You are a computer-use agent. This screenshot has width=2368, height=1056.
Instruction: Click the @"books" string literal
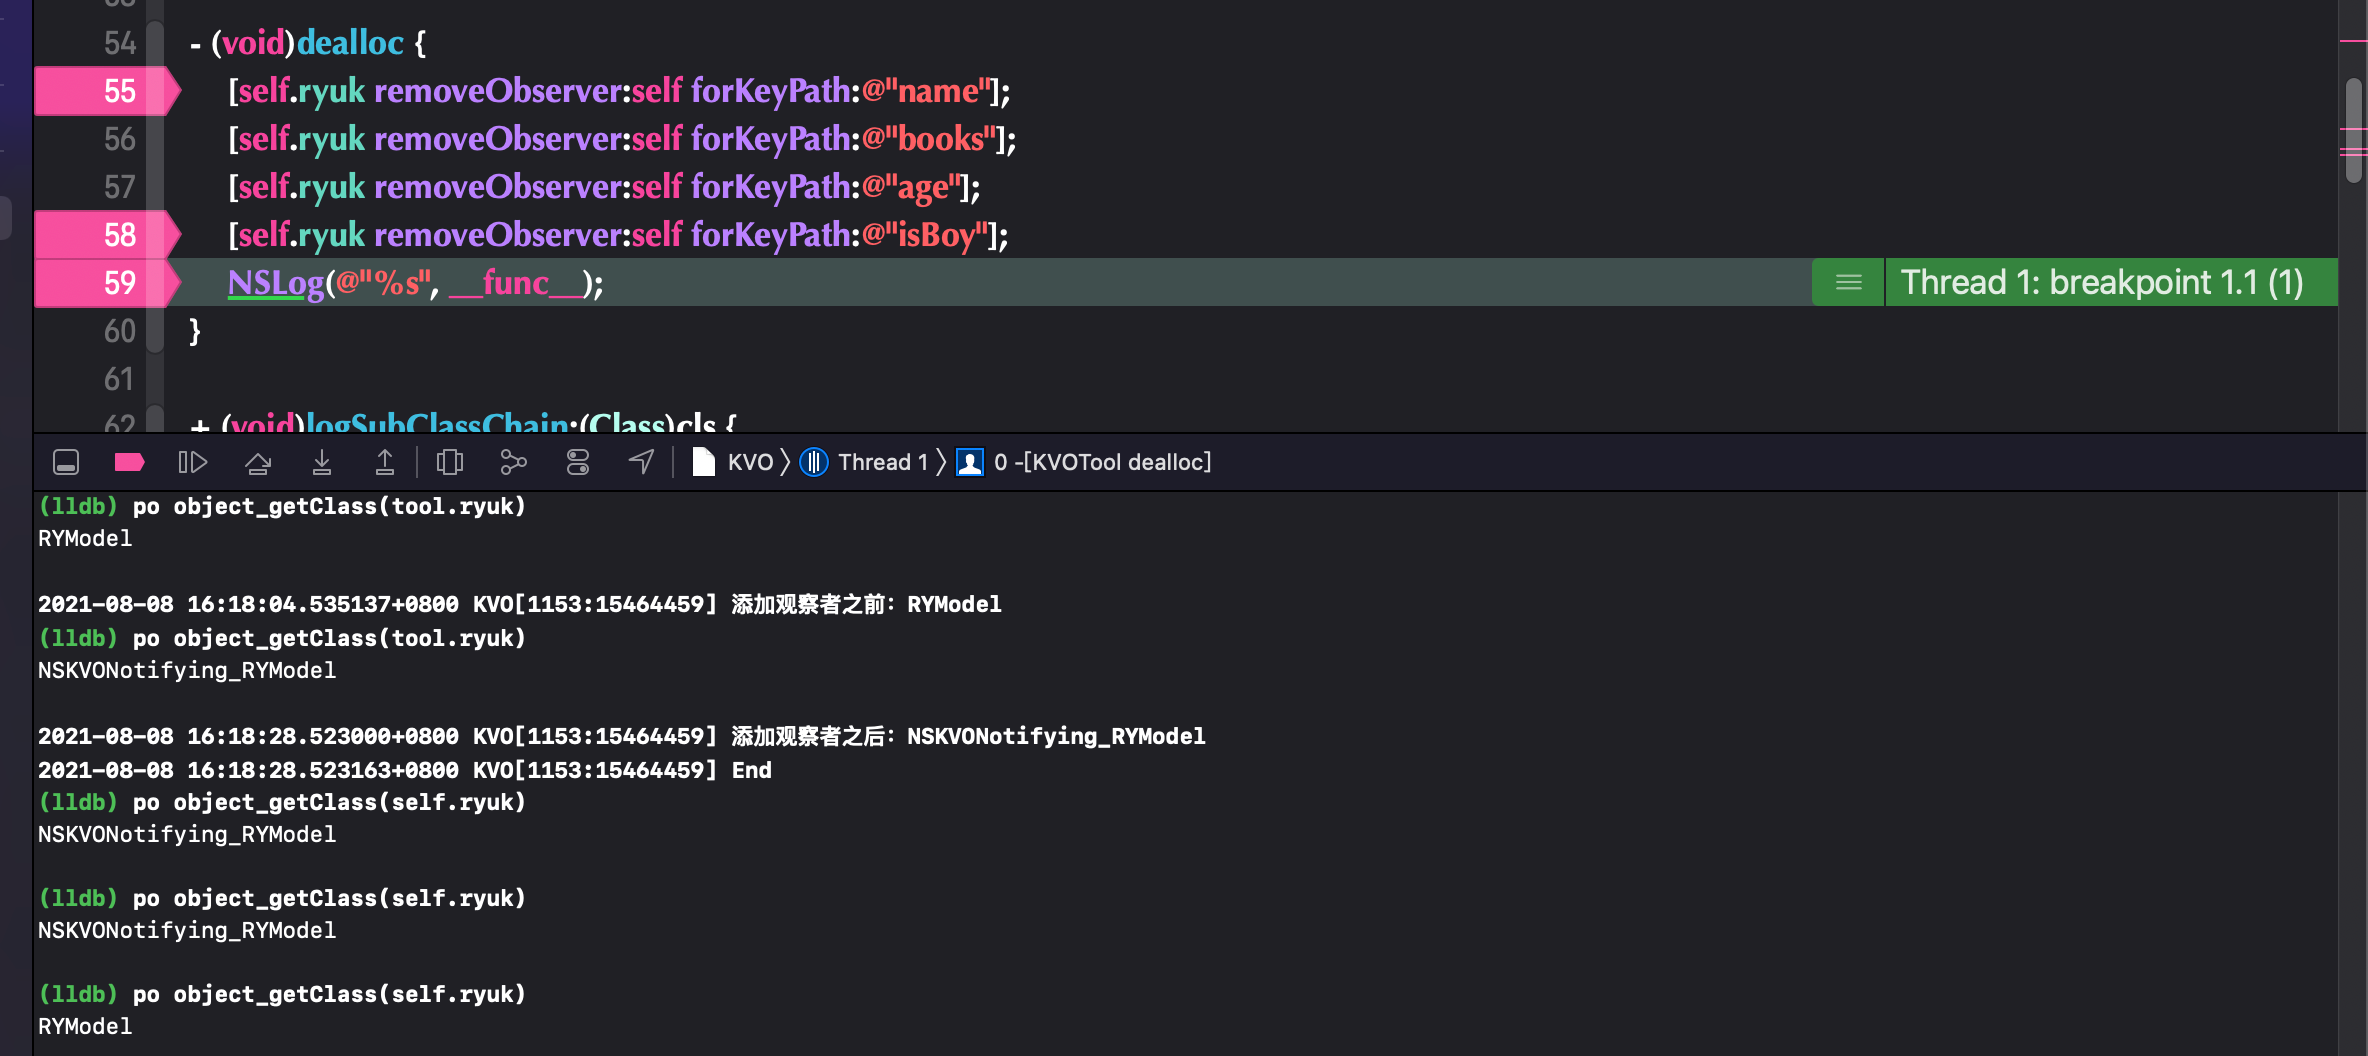(929, 139)
